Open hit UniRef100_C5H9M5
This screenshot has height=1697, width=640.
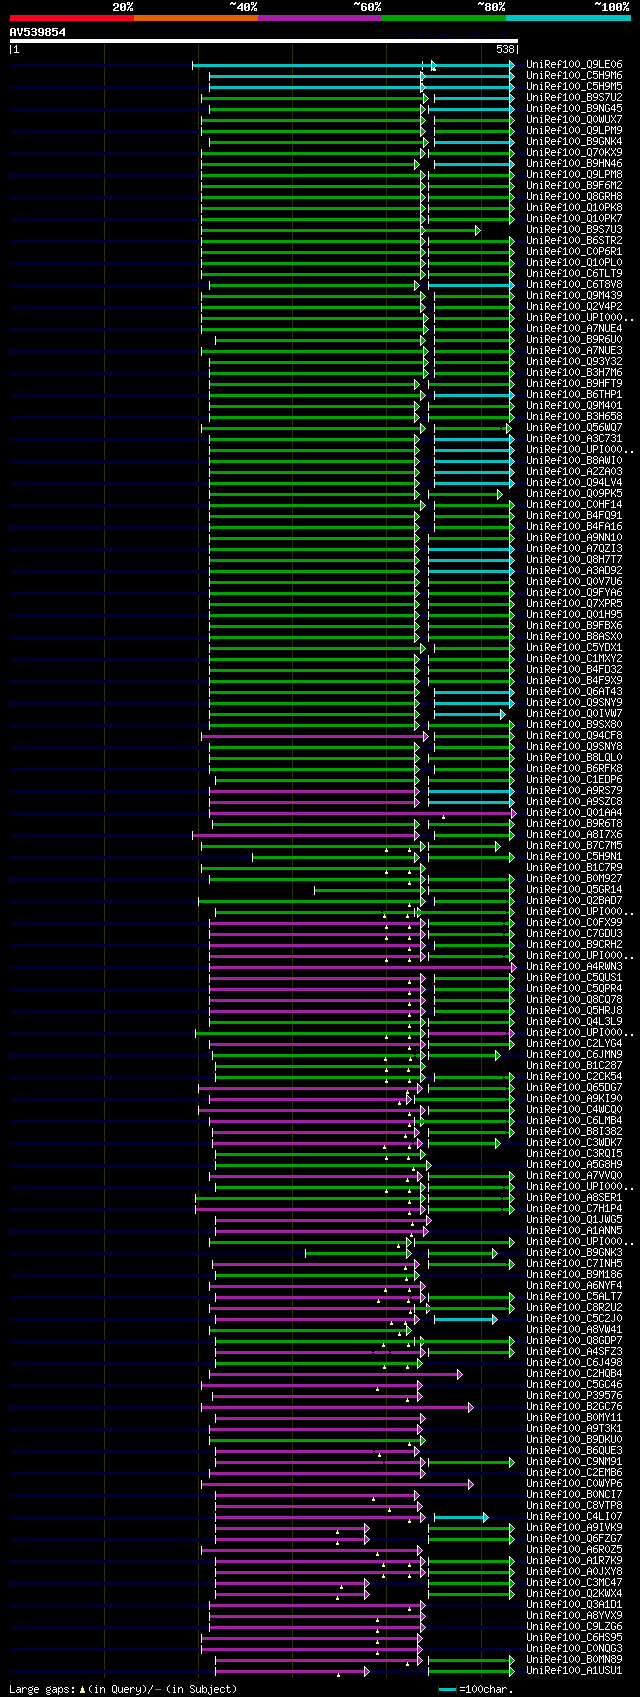click(x=574, y=87)
